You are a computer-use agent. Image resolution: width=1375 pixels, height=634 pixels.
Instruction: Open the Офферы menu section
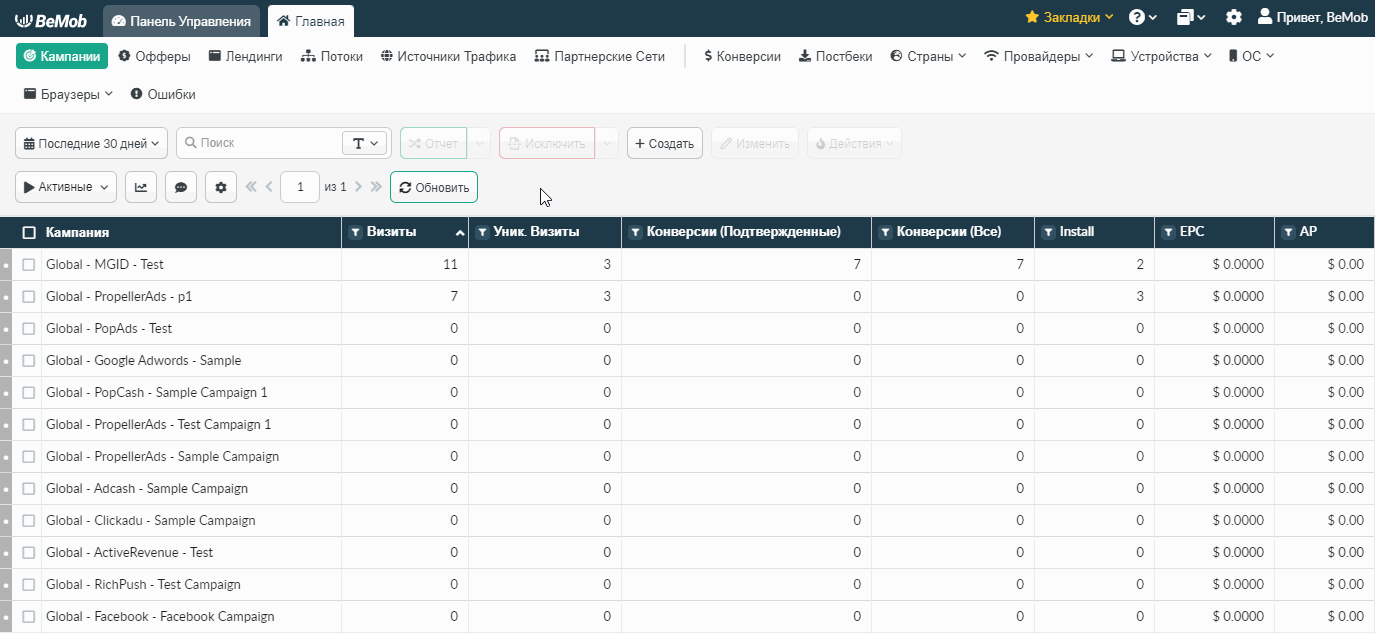(x=154, y=56)
